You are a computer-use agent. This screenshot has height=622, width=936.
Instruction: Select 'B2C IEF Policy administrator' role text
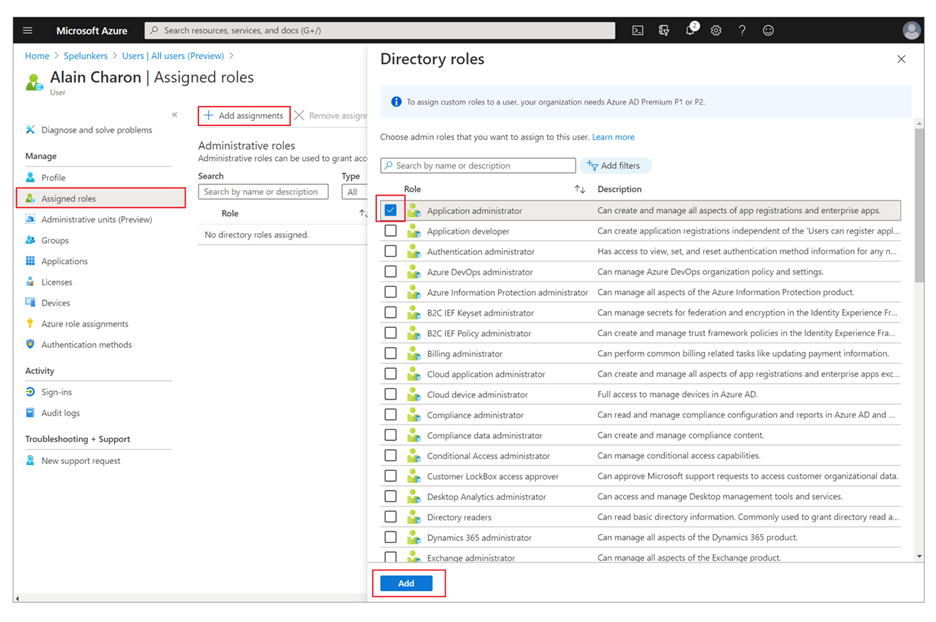click(x=479, y=334)
